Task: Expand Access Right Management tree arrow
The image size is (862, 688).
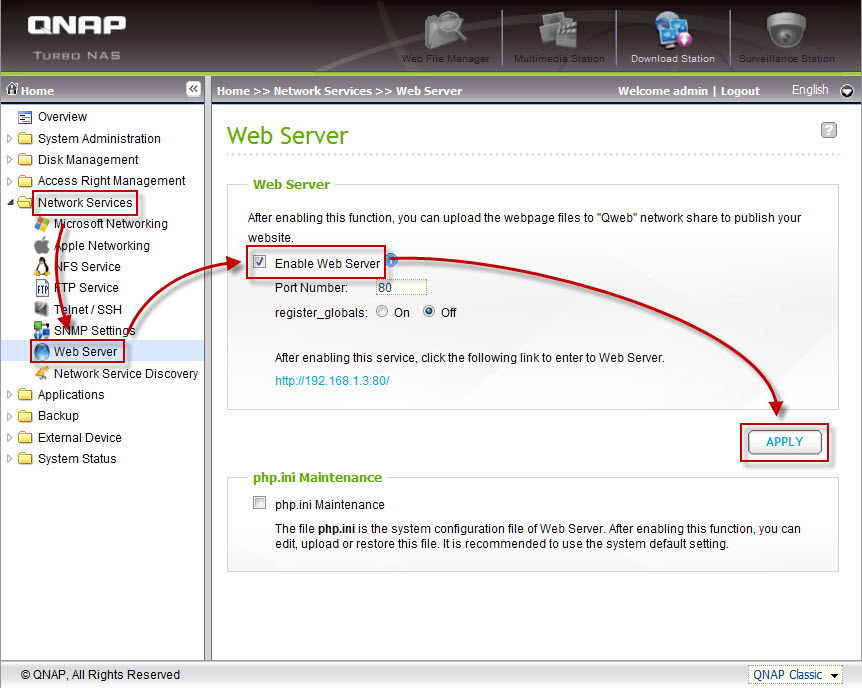Action: [x=9, y=181]
